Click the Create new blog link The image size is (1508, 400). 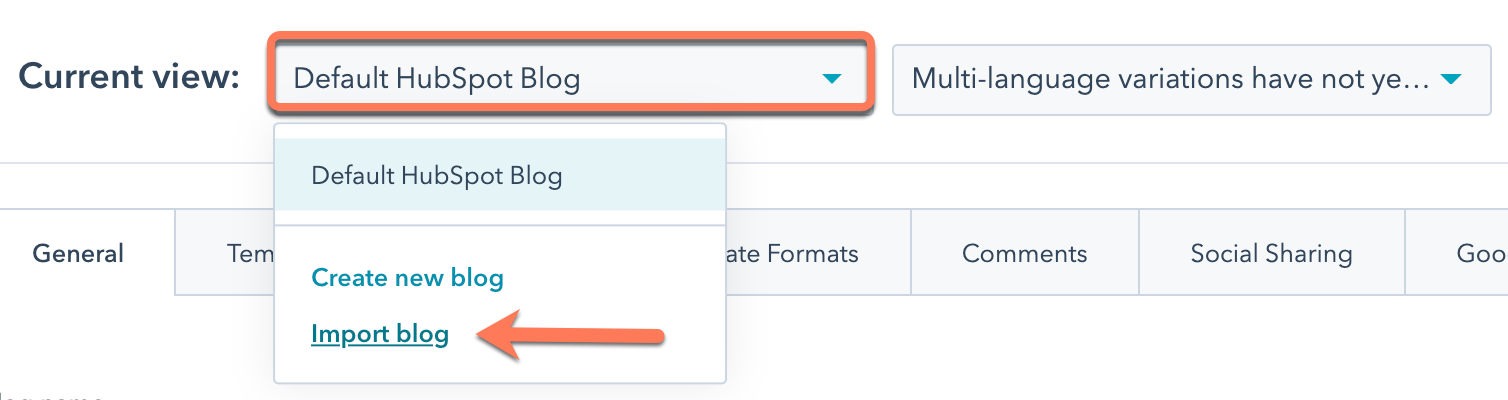click(x=407, y=277)
